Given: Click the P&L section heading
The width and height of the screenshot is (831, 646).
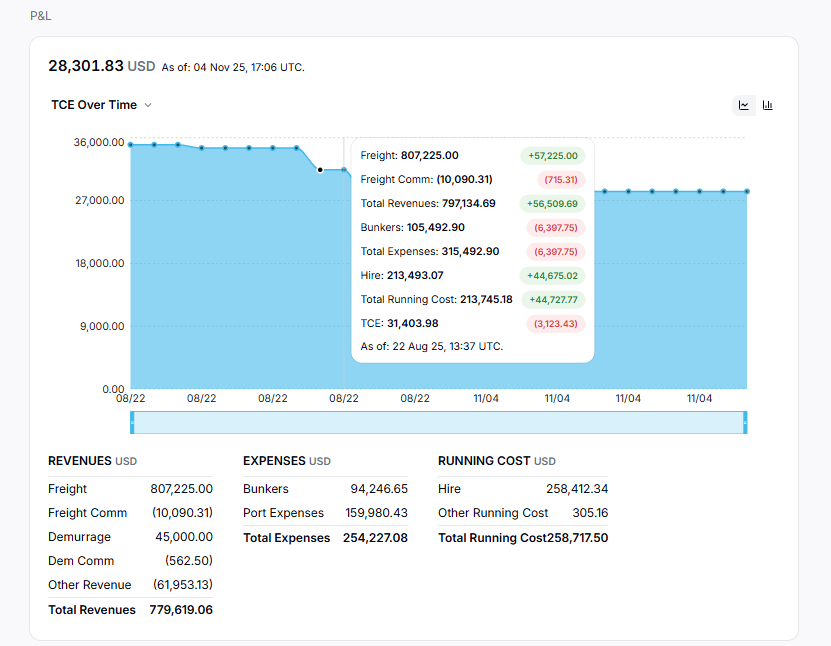Looking at the screenshot, I should click(x=41, y=16).
